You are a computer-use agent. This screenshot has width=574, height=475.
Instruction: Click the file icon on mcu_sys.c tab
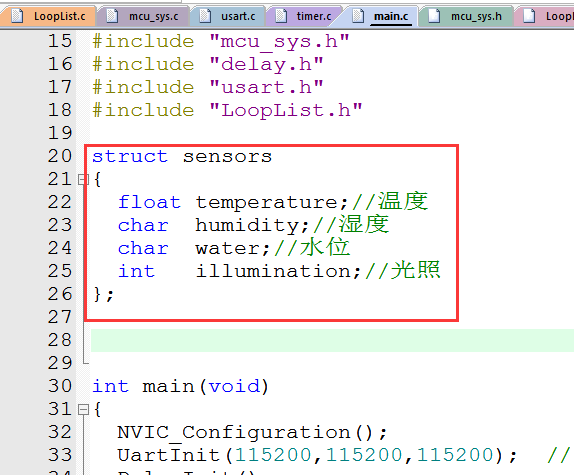[112, 16]
